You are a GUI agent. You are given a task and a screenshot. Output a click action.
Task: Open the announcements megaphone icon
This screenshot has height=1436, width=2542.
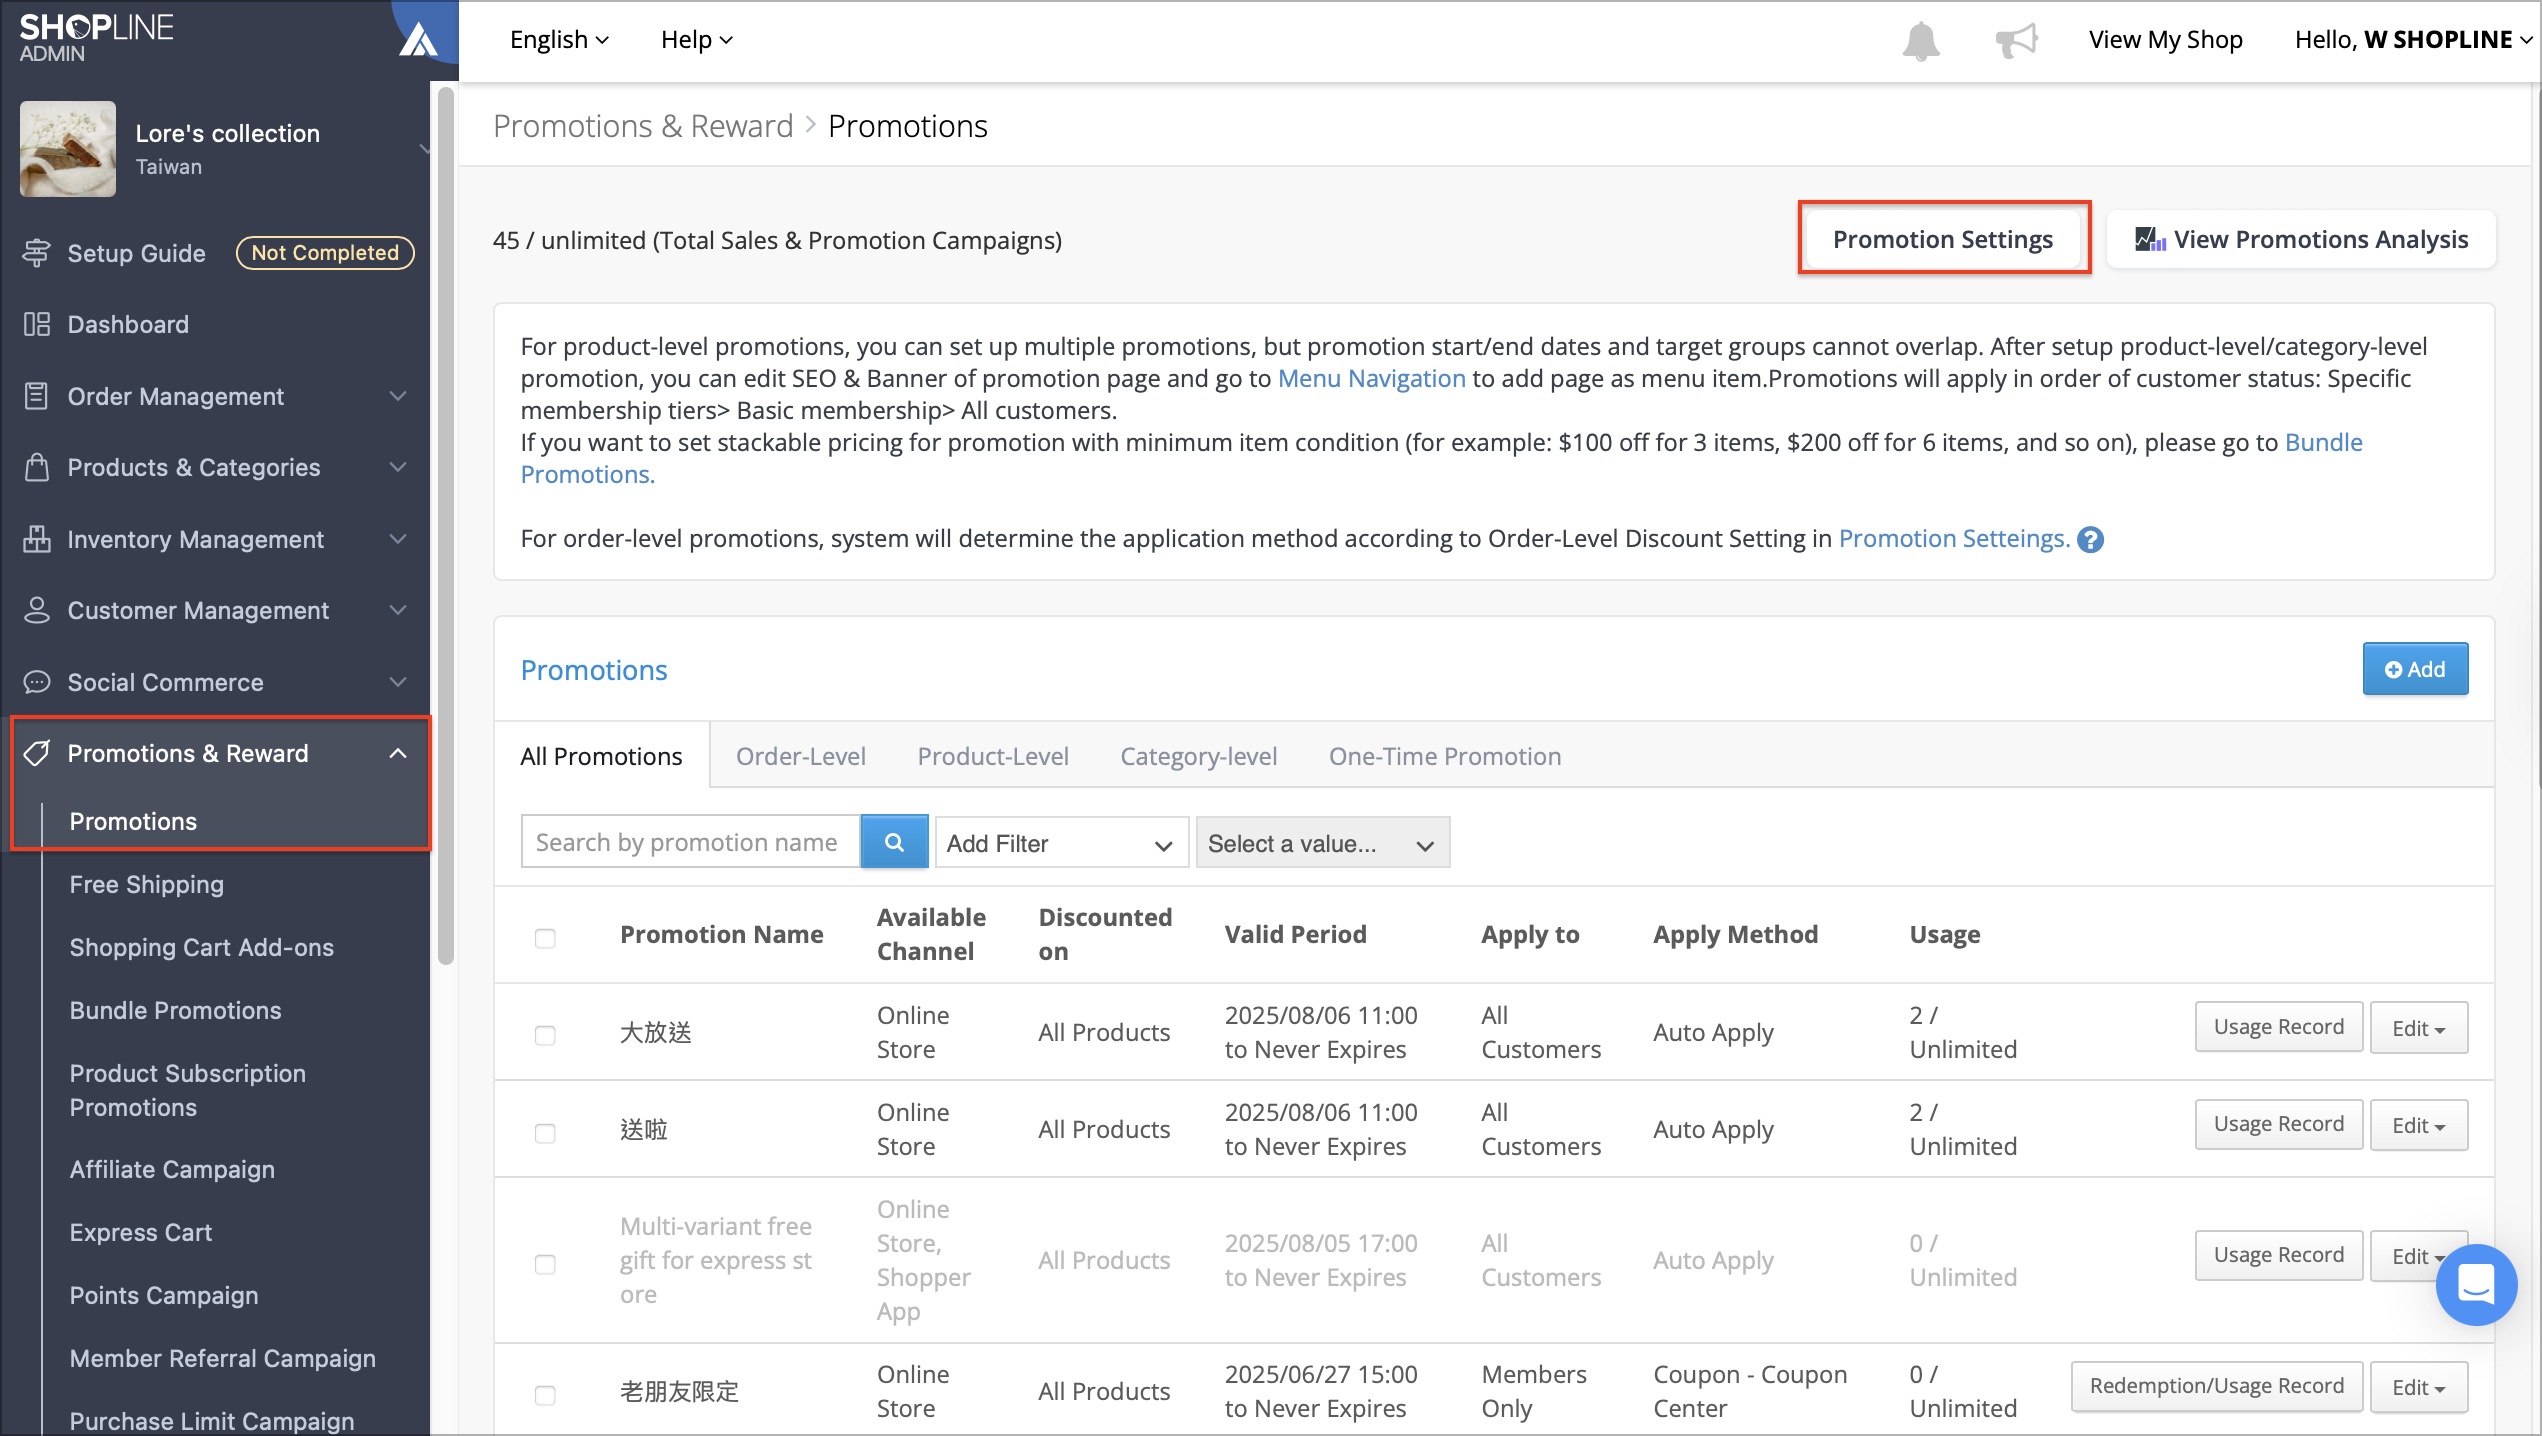pyautogui.click(x=2016, y=41)
